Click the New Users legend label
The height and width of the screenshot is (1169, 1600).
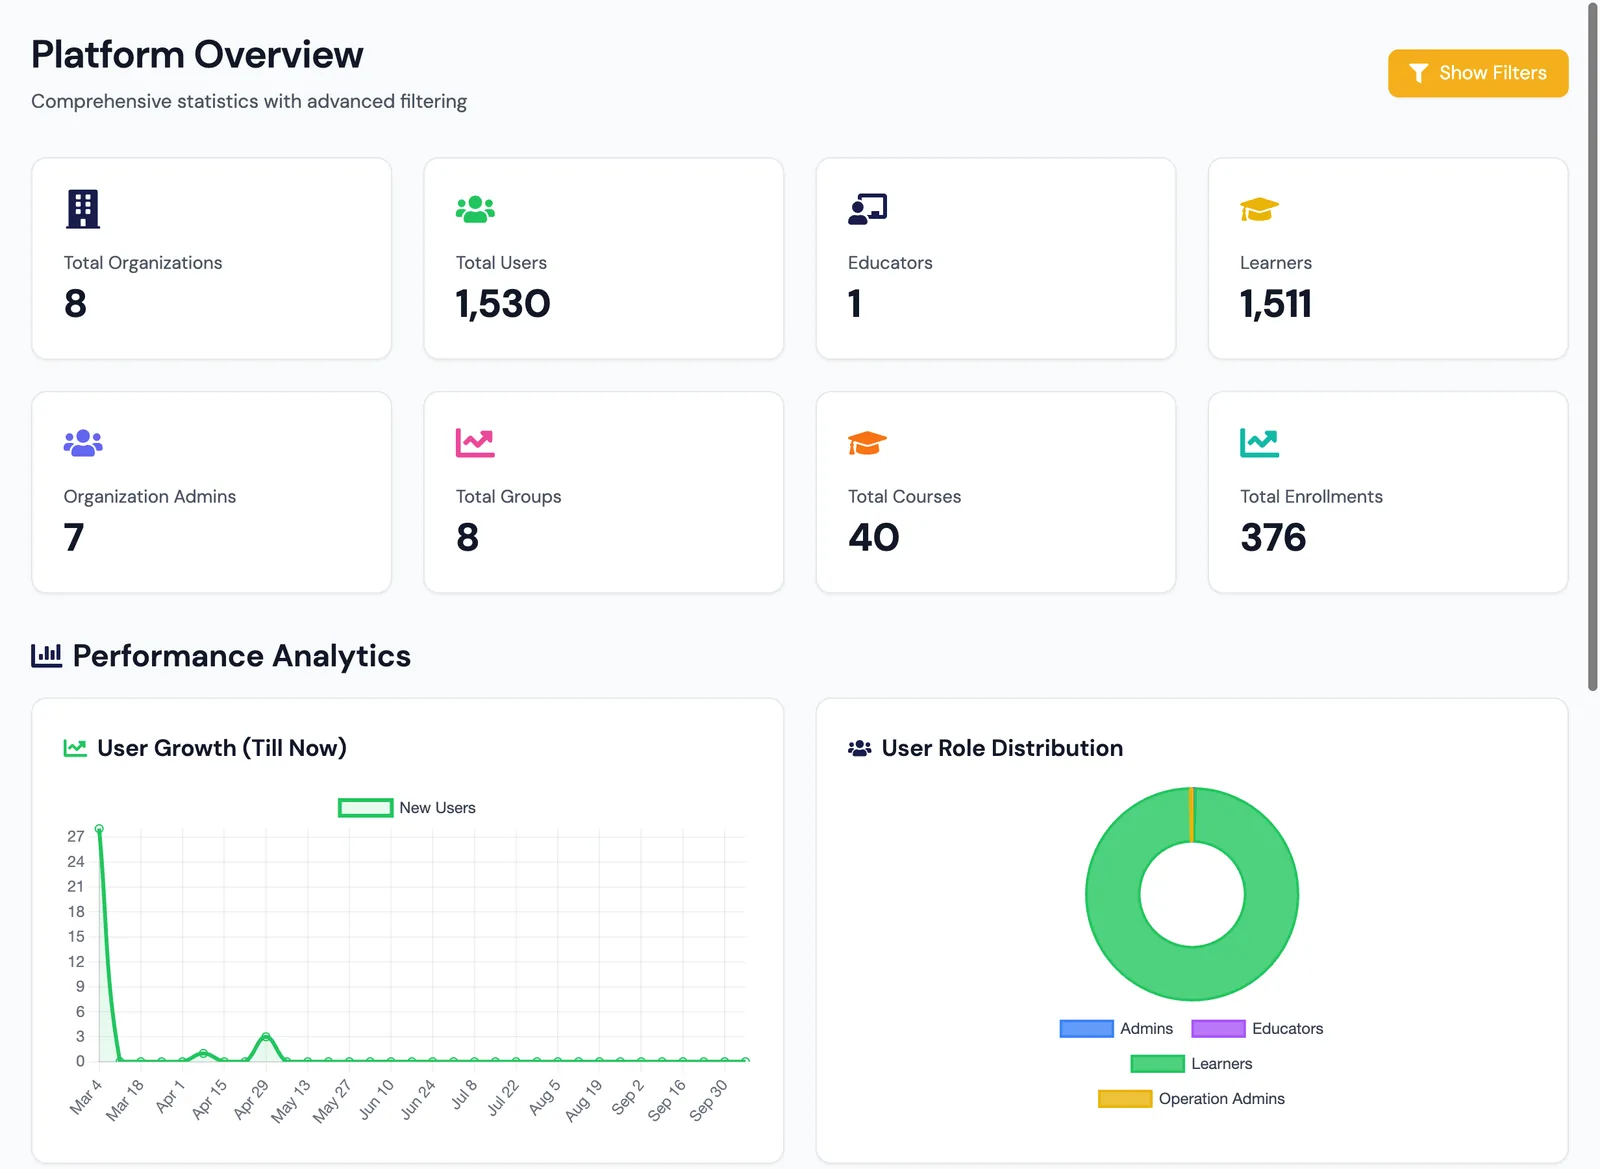[x=437, y=808]
